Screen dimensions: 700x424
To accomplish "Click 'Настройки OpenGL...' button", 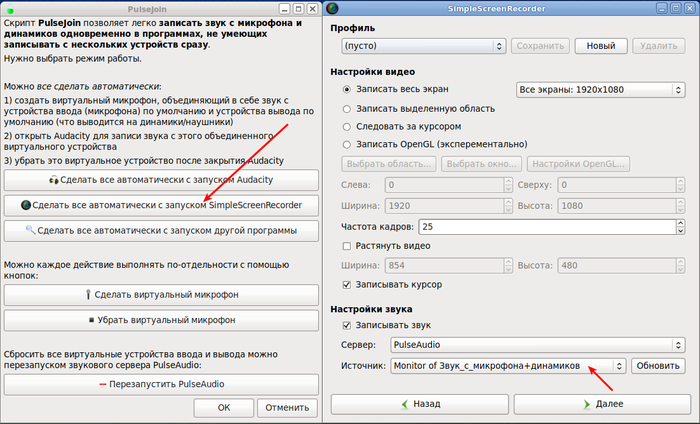I will pyautogui.click(x=578, y=164).
